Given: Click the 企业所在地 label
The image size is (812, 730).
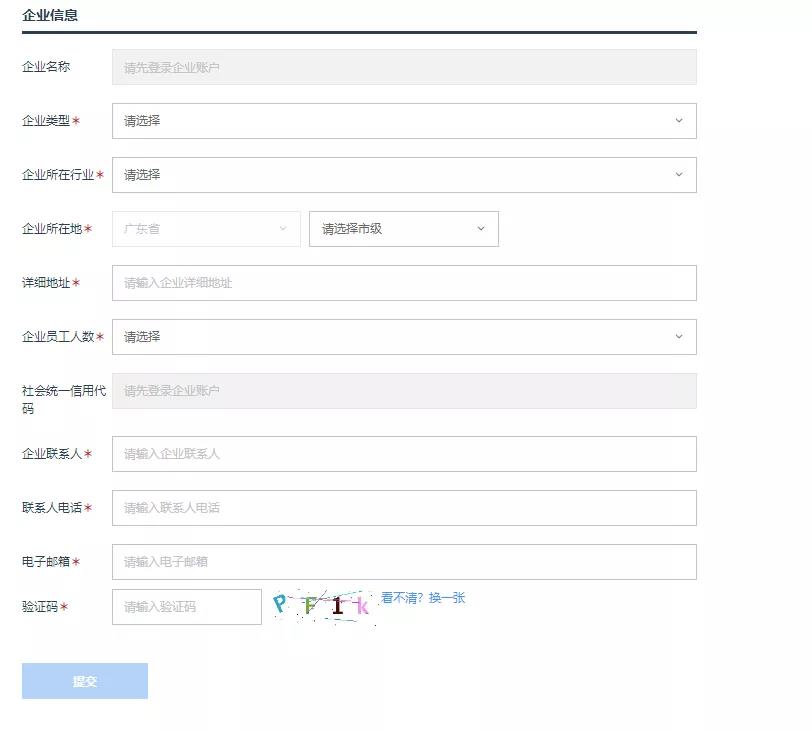Looking at the screenshot, I should (x=52, y=228).
